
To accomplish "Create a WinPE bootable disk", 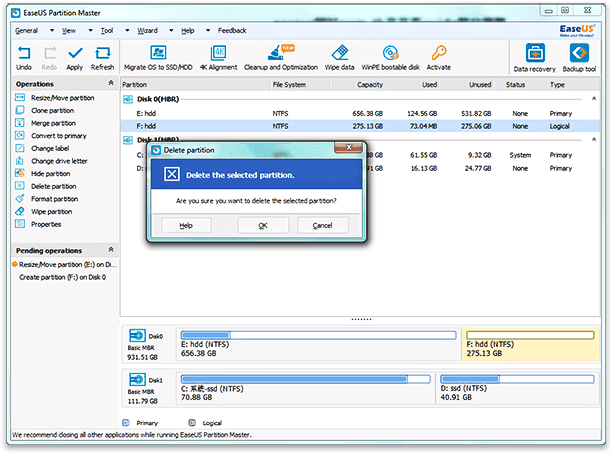I will (x=391, y=58).
